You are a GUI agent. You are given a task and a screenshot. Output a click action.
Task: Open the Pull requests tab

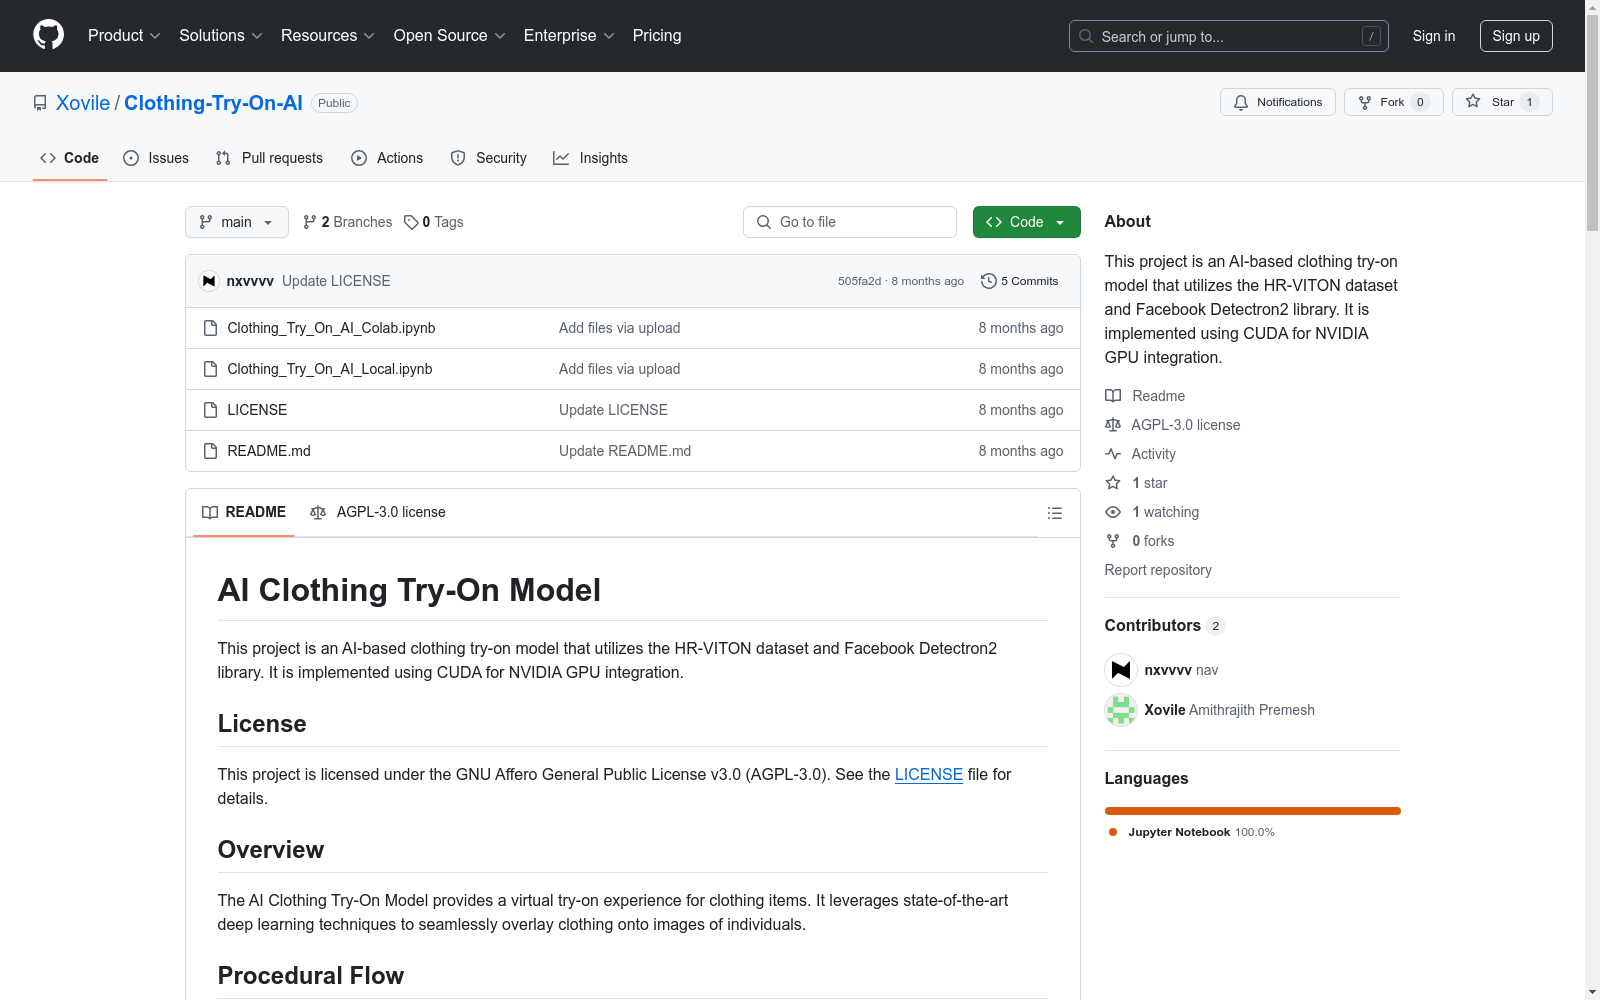tap(269, 158)
